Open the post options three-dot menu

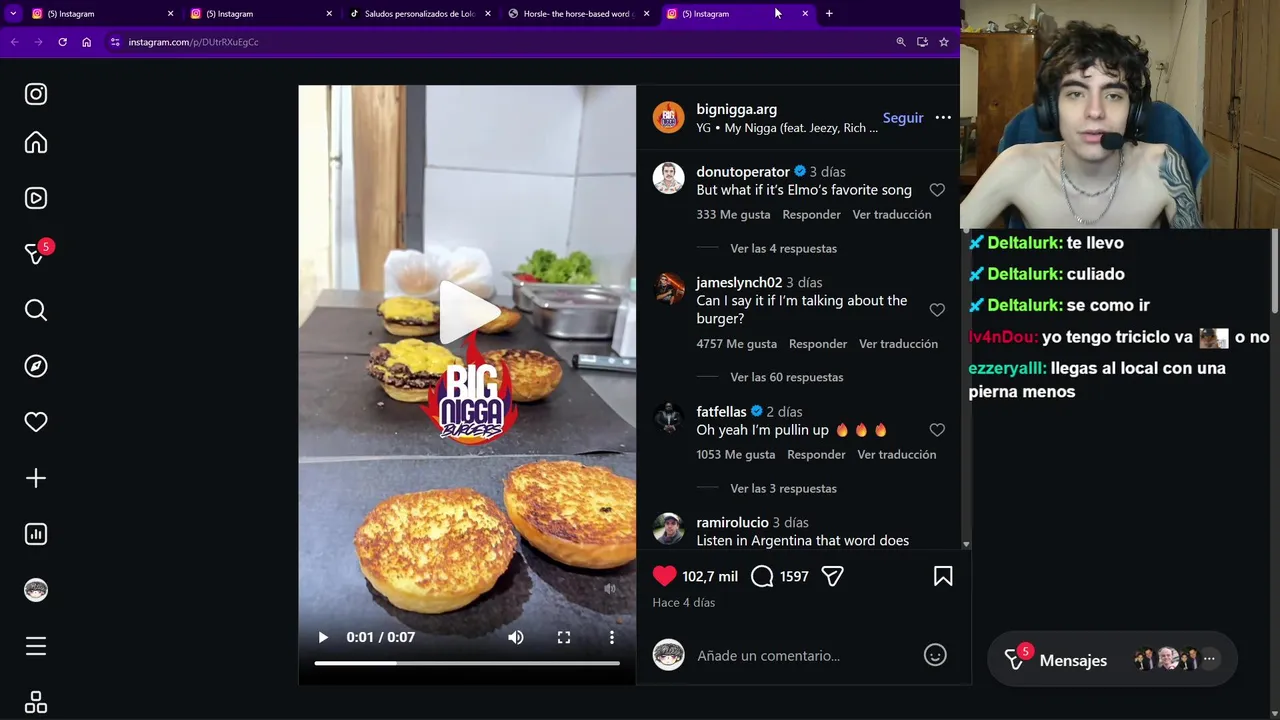[943, 118]
